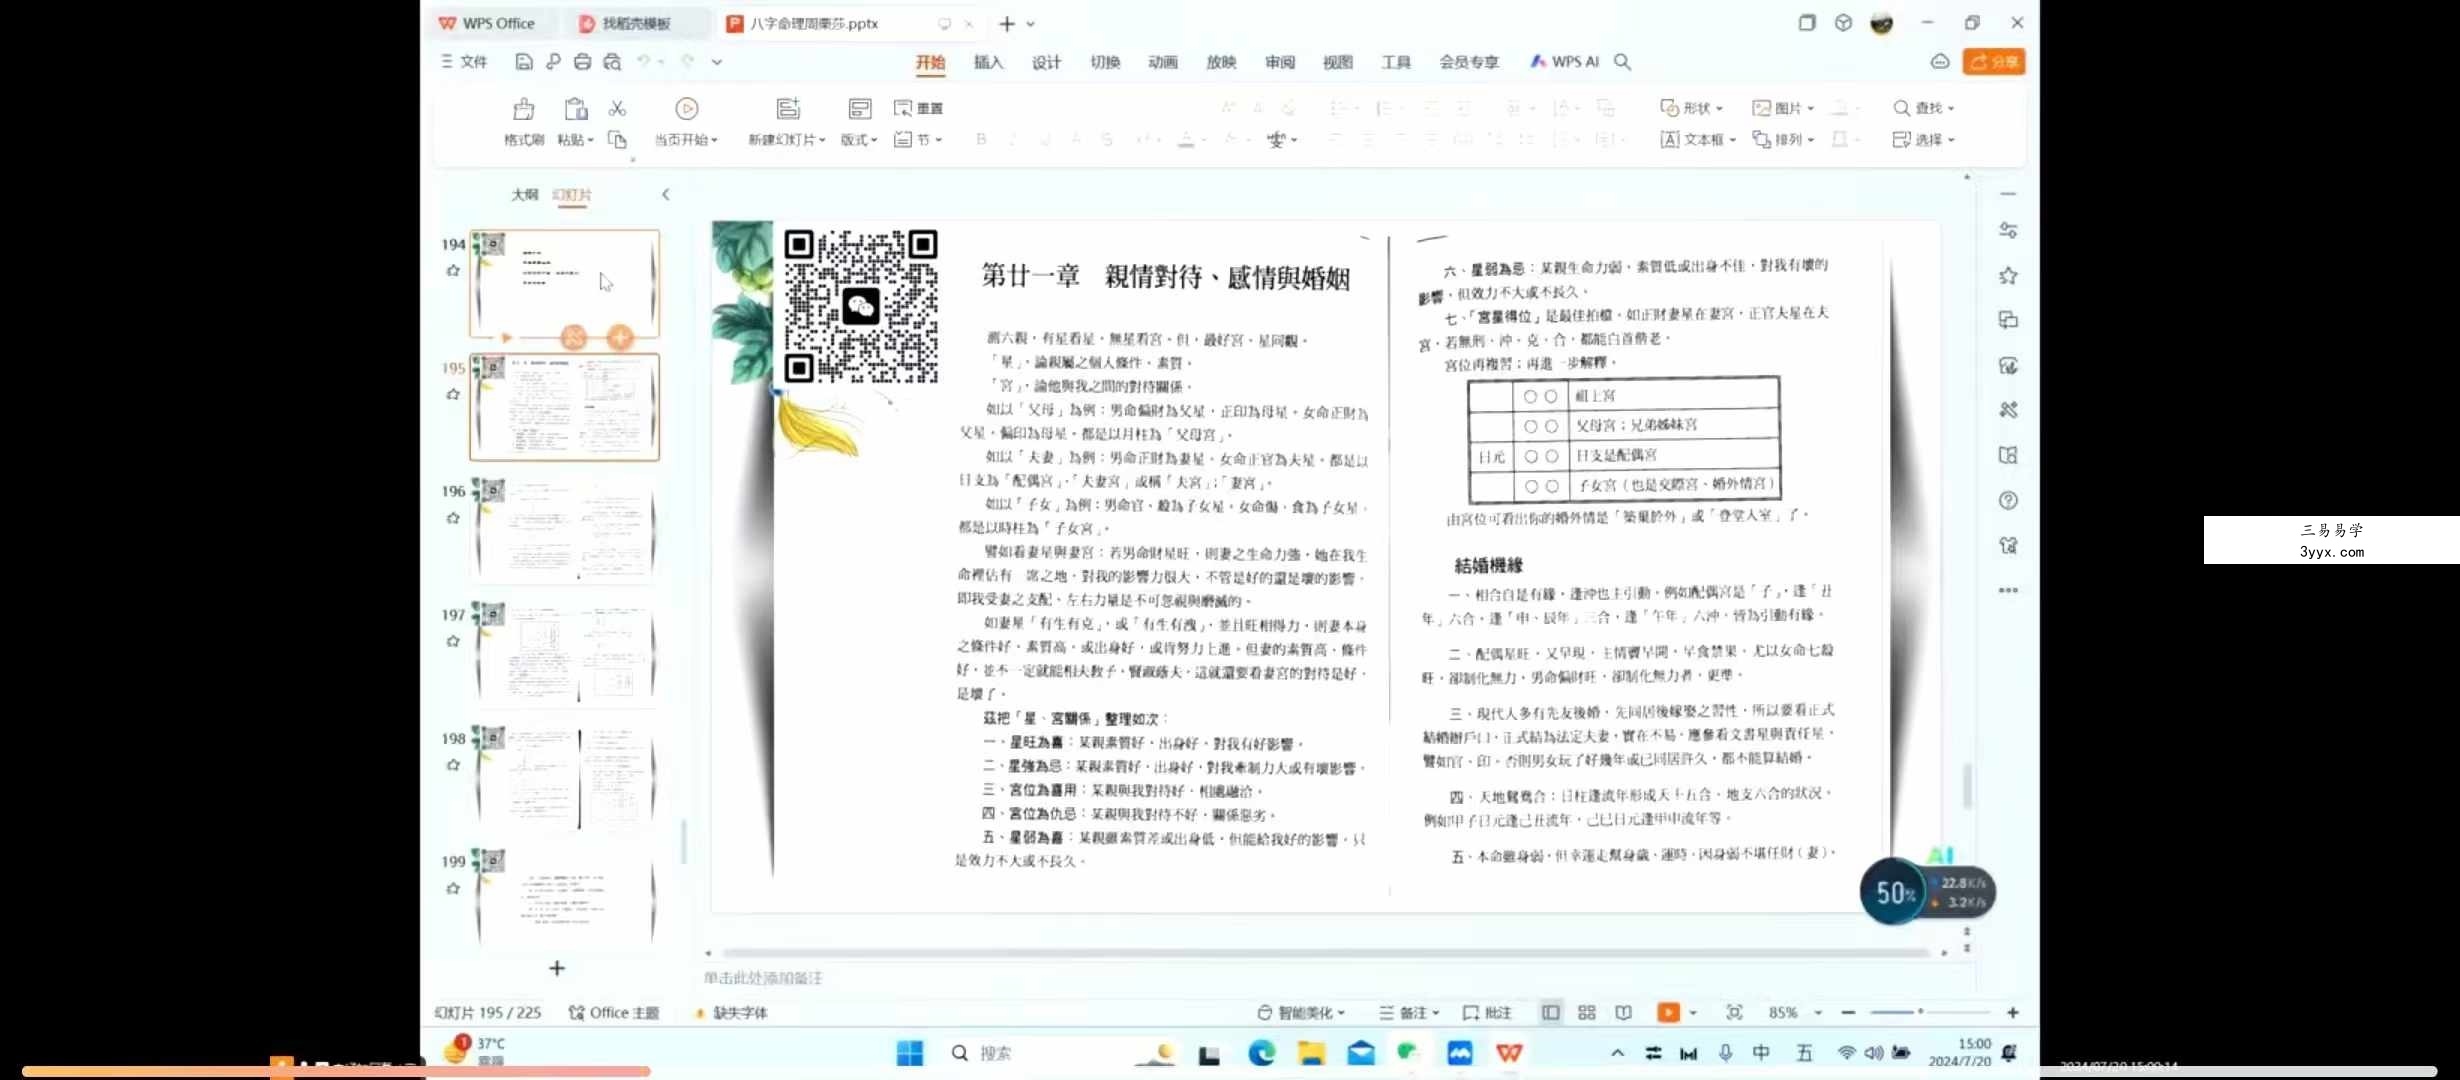This screenshot has width=2460, height=1080.
Task: Expand the quick access toolbar customize chevron
Action: pos(717,62)
